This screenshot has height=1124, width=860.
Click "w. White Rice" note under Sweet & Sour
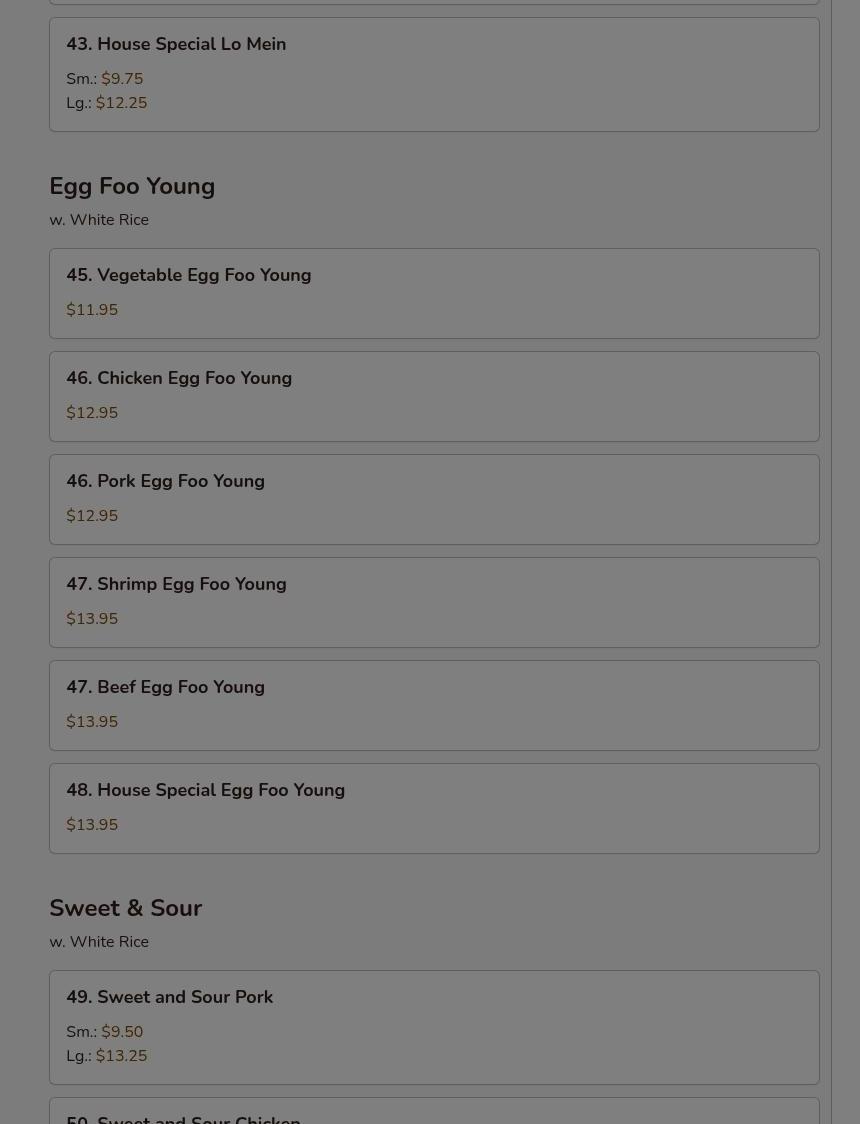pos(99,942)
